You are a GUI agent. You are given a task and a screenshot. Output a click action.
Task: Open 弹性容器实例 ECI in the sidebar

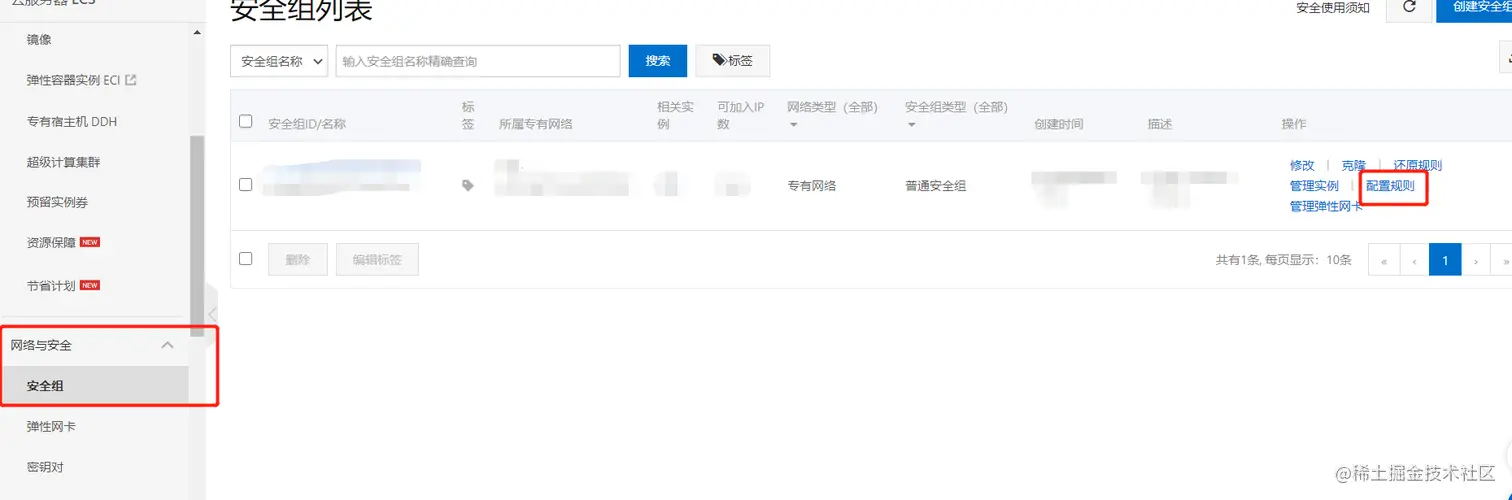point(73,81)
